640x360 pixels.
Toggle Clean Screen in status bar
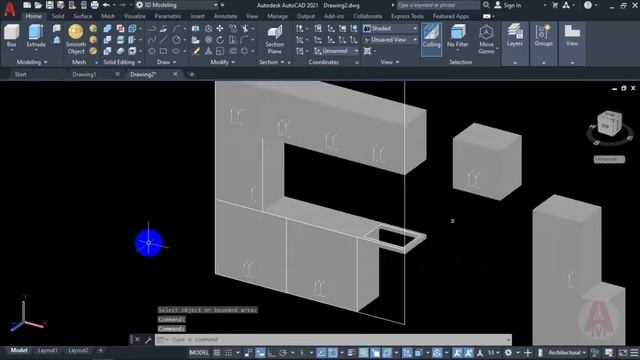[x=623, y=353]
